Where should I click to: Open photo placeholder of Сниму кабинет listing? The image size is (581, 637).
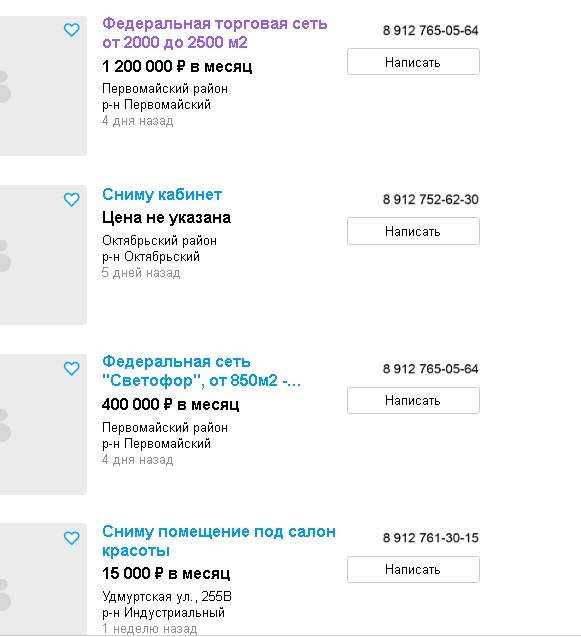pyautogui.click(x=43, y=255)
